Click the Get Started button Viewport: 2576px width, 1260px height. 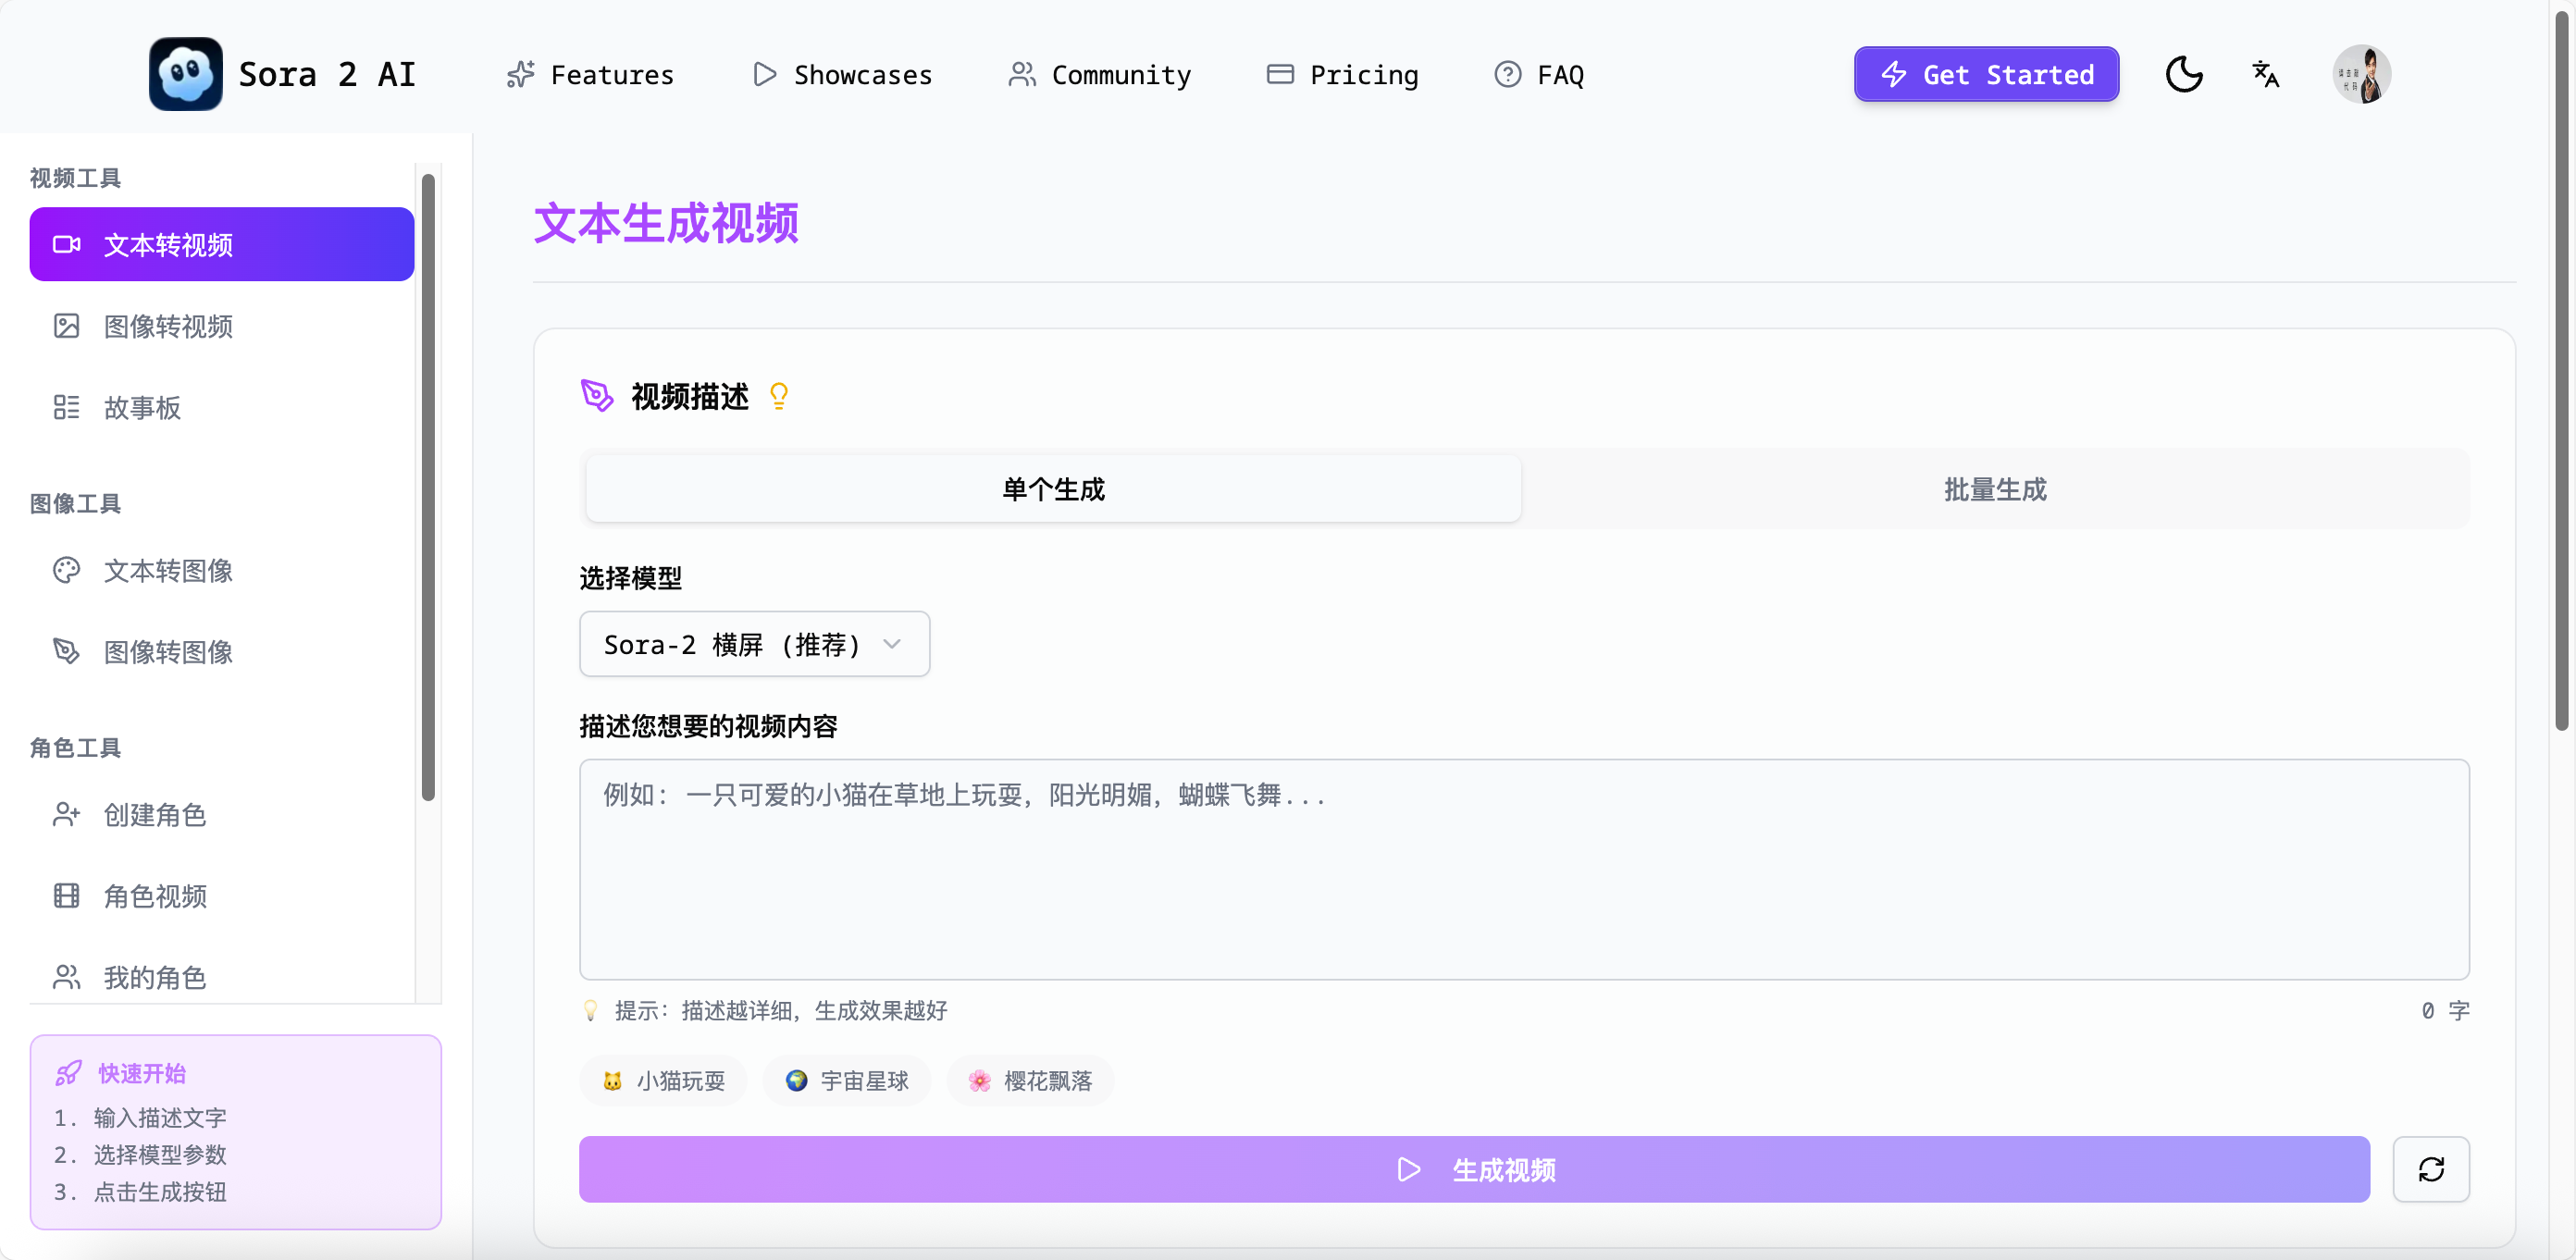click(1985, 74)
